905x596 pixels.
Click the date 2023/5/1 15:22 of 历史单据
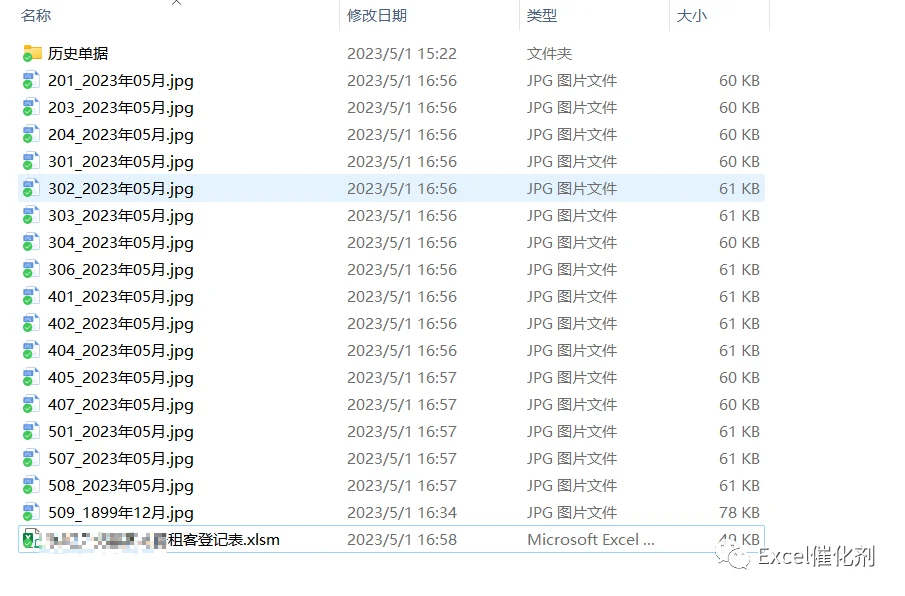[402, 54]
